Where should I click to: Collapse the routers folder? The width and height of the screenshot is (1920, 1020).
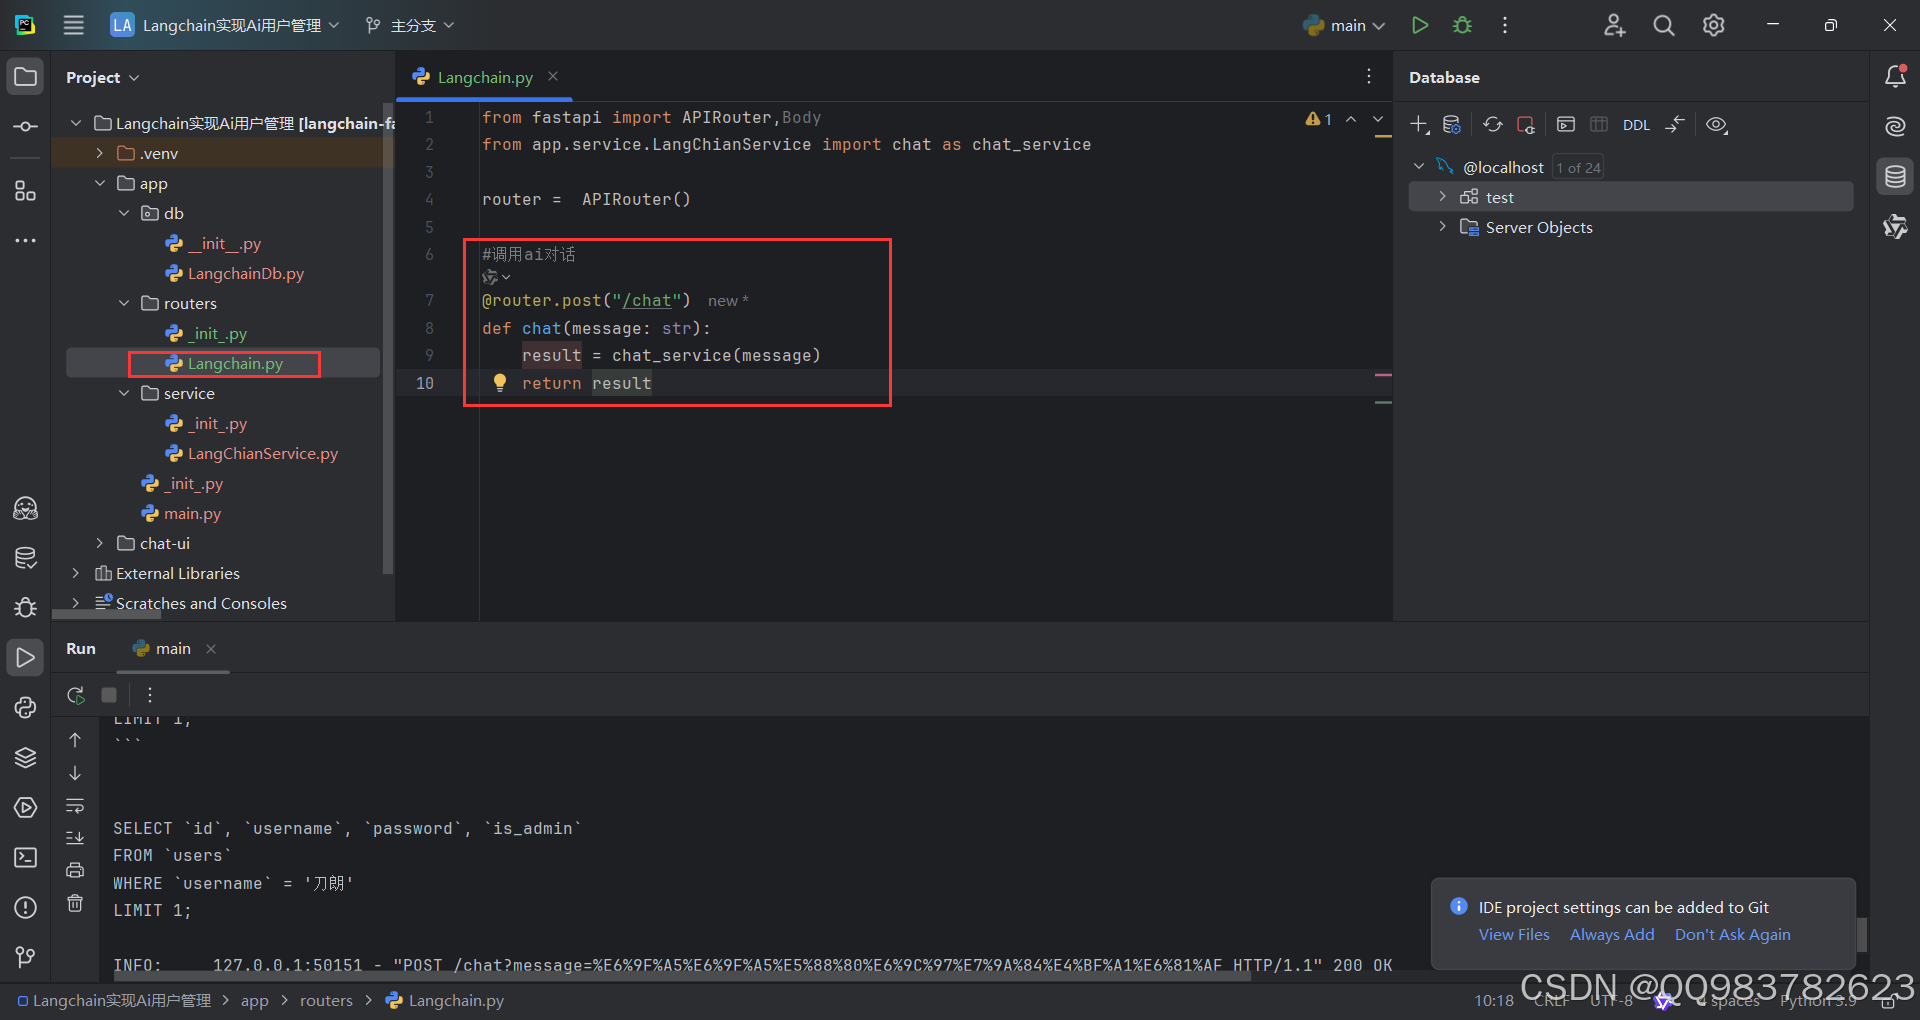(124, 303)
